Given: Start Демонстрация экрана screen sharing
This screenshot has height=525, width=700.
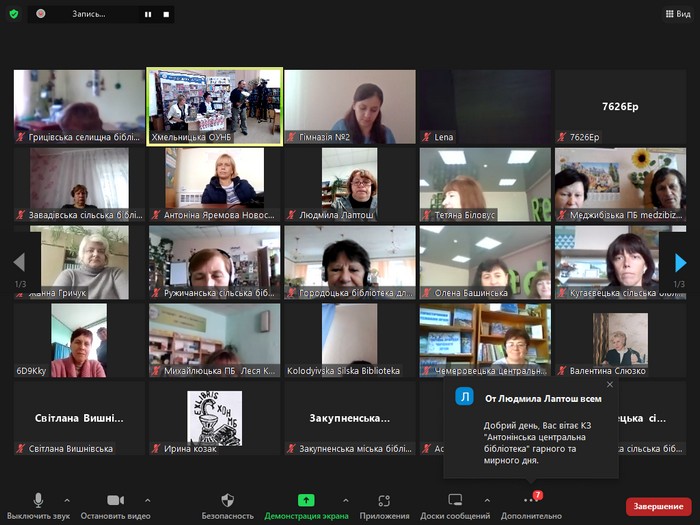Looking at the screenshot, I should 306,506.
